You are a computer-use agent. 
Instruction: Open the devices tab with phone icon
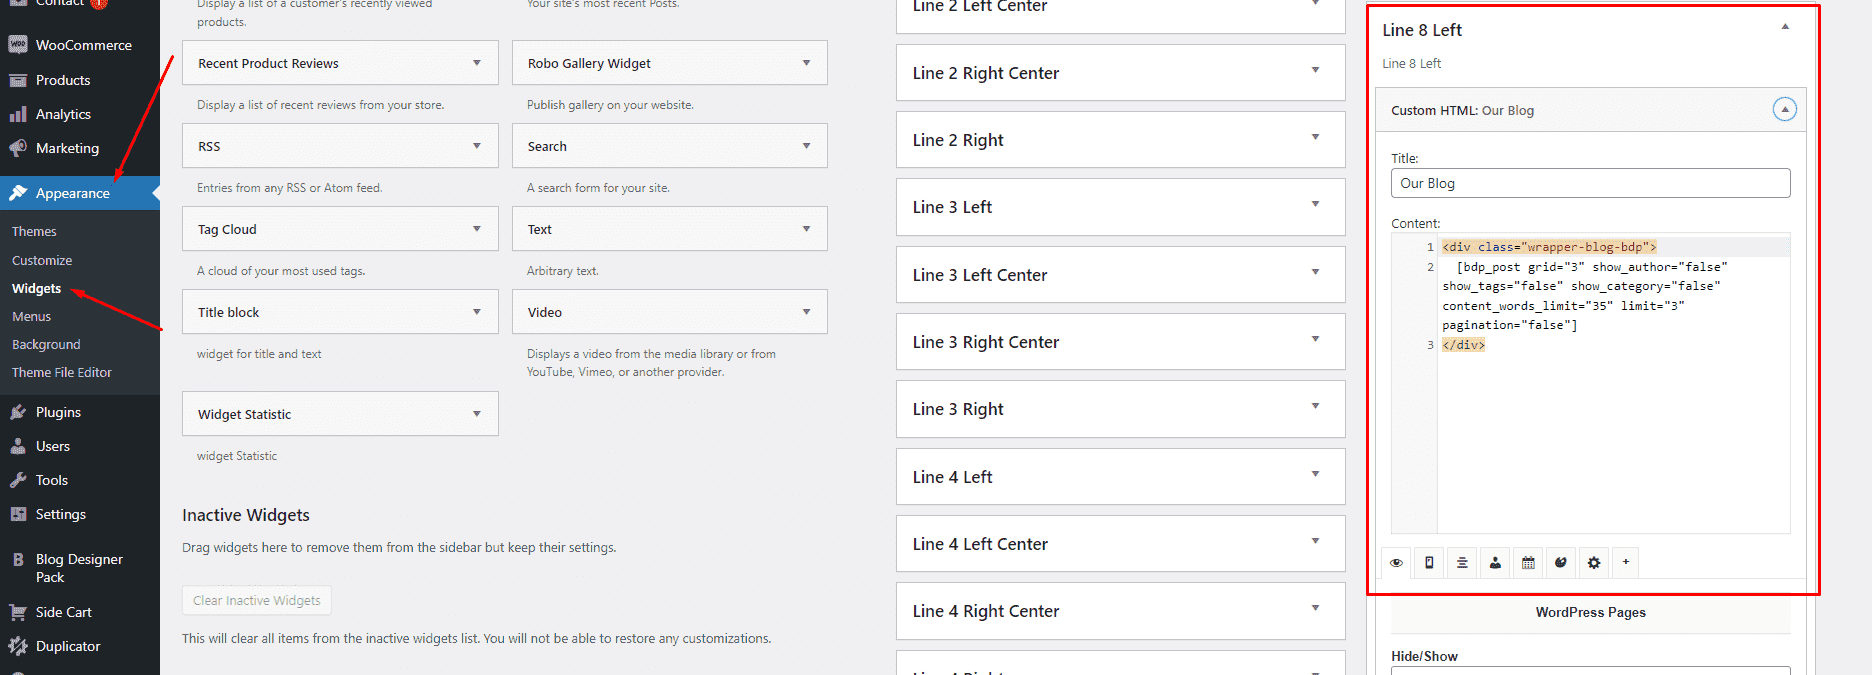coord(1429,562)
